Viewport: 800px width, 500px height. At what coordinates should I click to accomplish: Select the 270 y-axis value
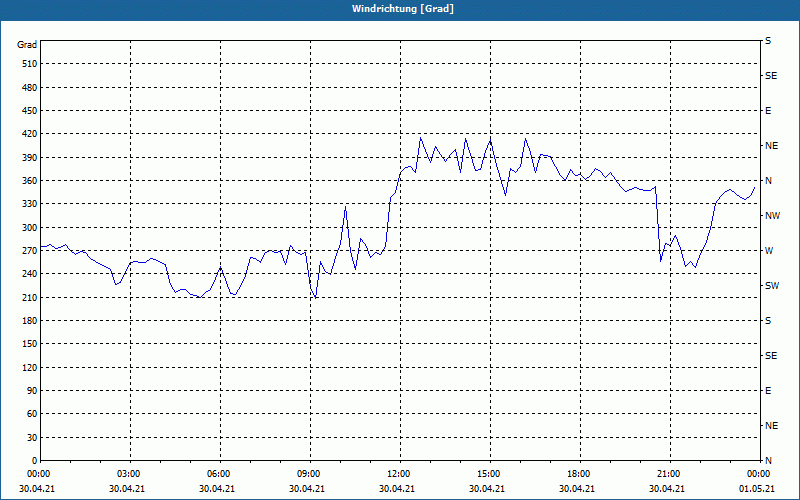30,251
